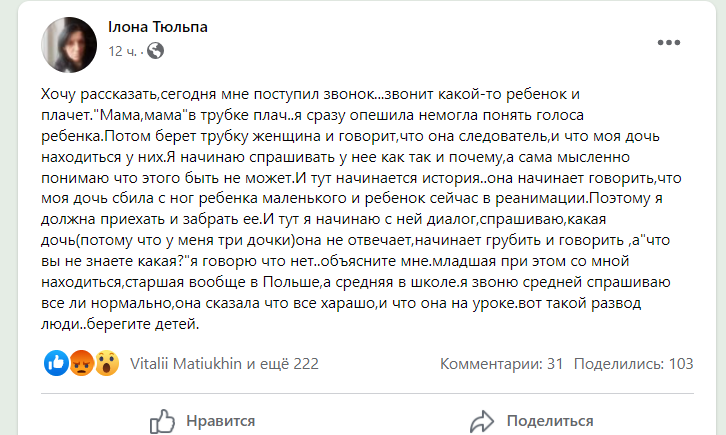726x435 pixels.
Task: Open the author name Ілона Тюльпа
Action: coord(157,27)
